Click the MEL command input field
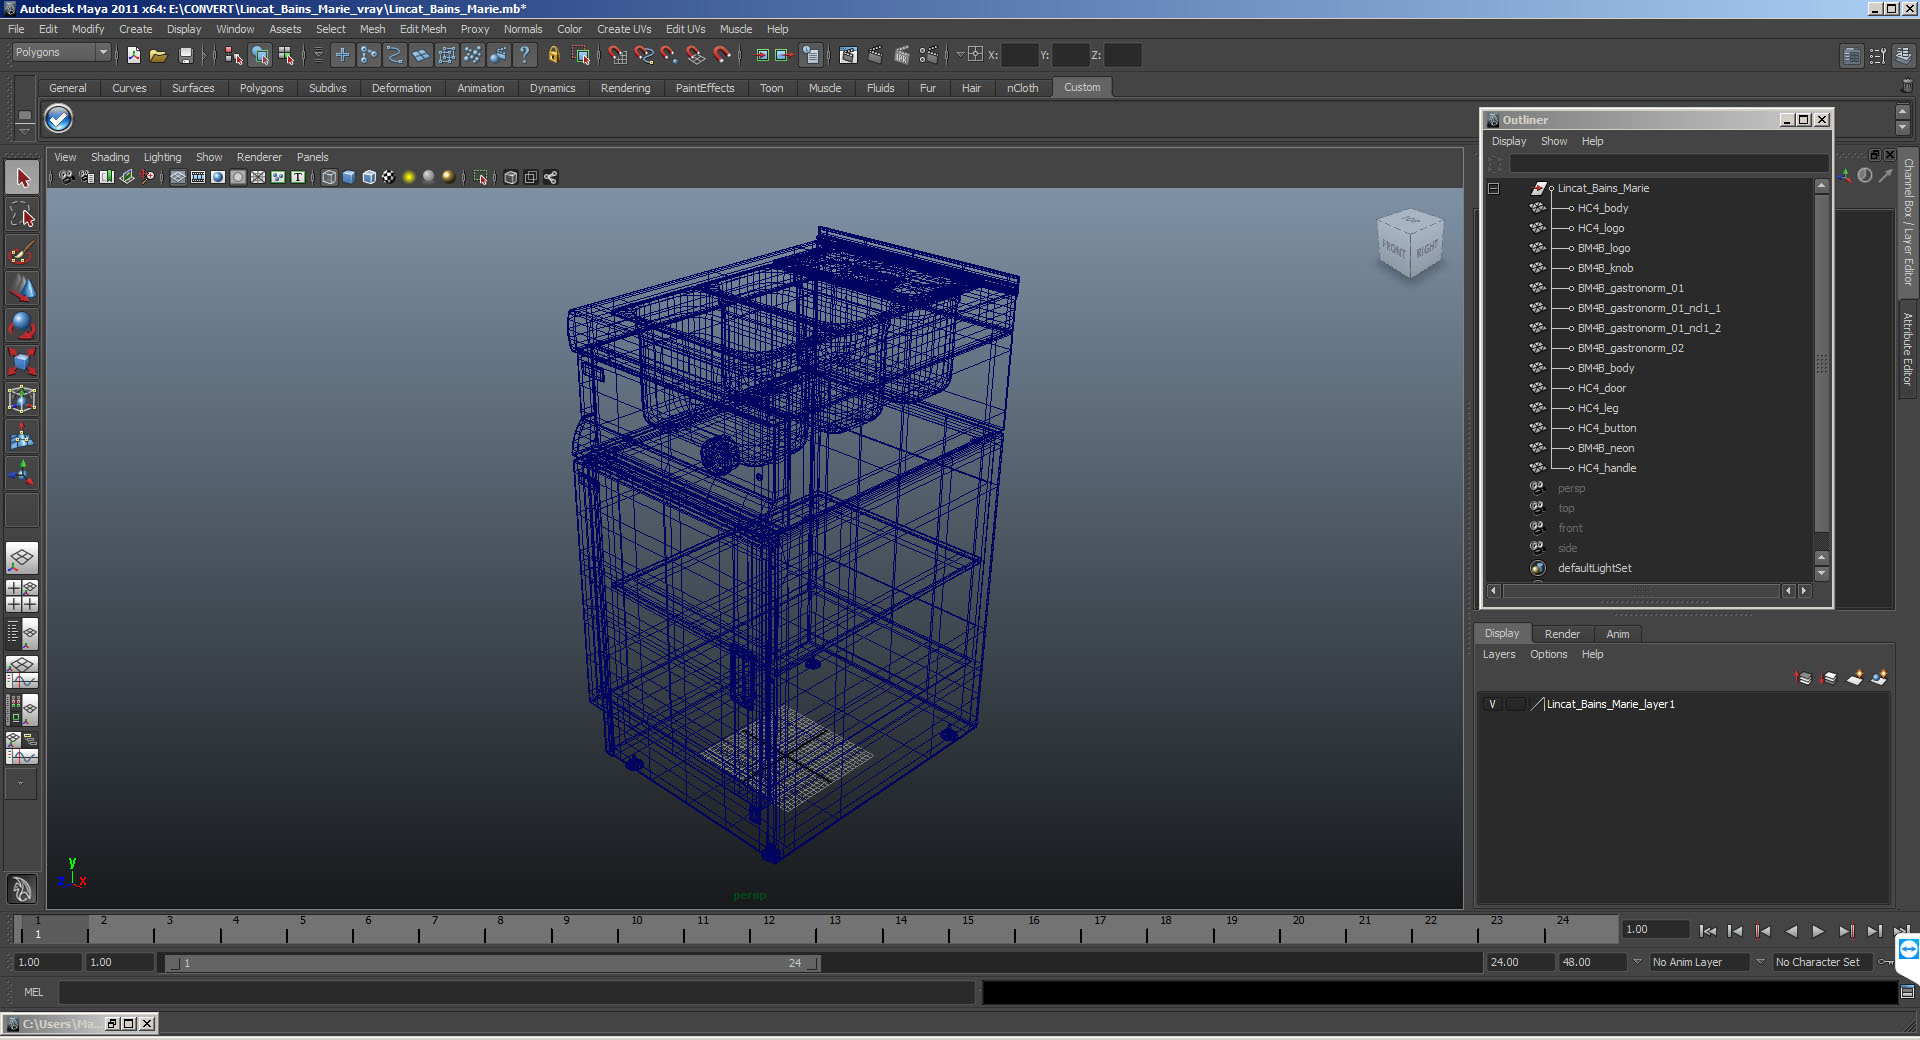The width and height of the screenshot is (1920, 1040). click(x=517, y=992)
